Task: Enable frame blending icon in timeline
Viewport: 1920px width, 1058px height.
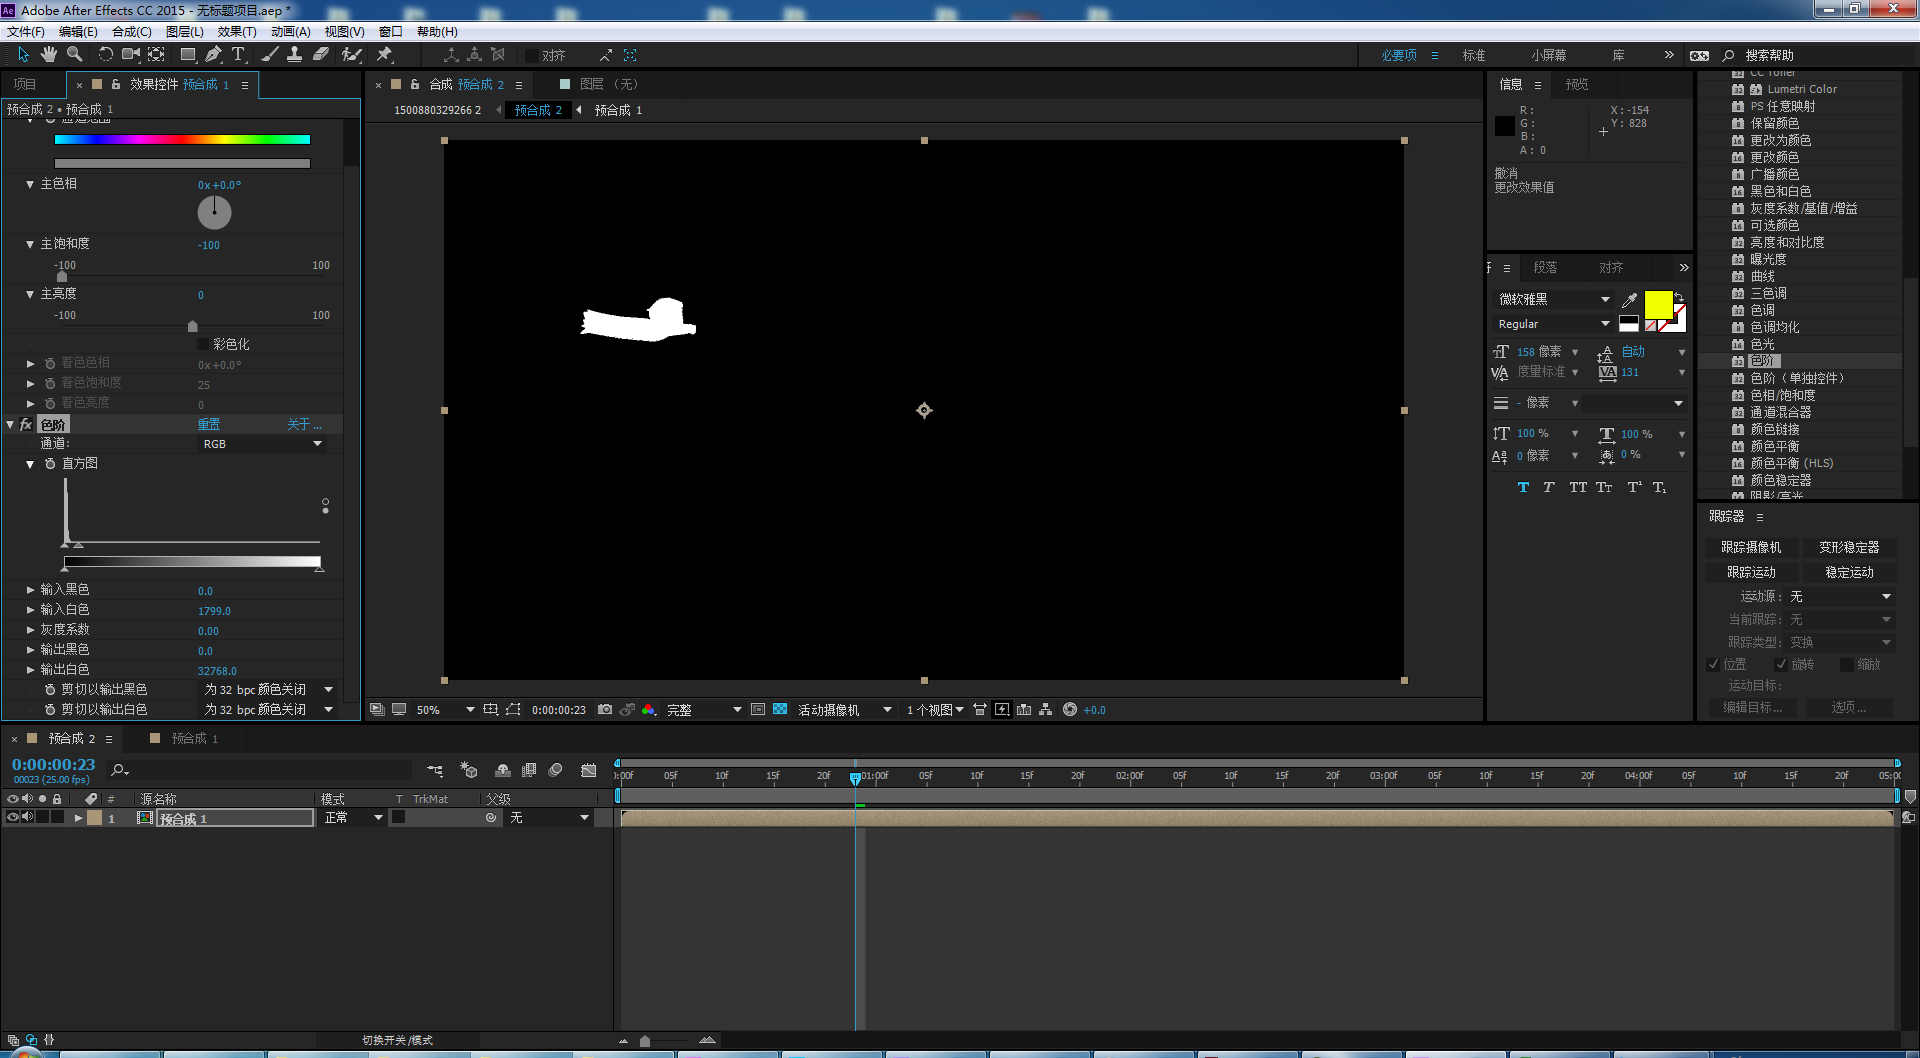Action: click(x=529, y=770)
